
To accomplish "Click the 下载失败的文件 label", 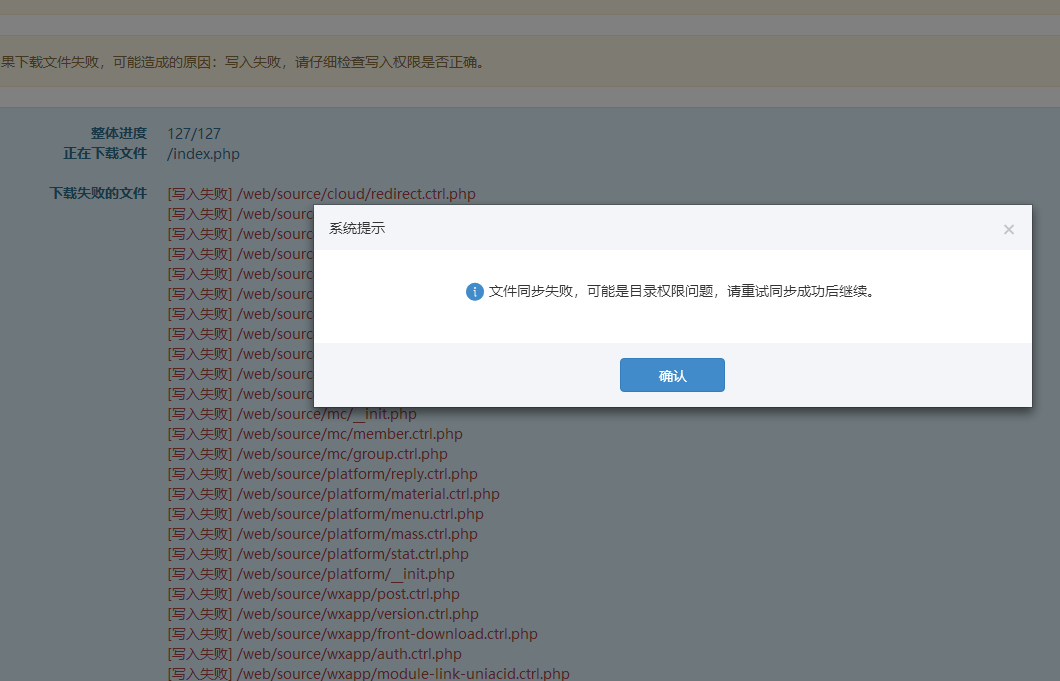I will pyautogui.click(x=98, y=193).
